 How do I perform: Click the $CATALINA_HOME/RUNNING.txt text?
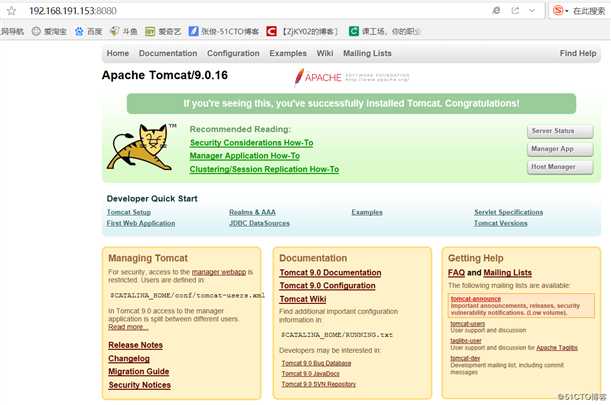[x=337, y=335]
